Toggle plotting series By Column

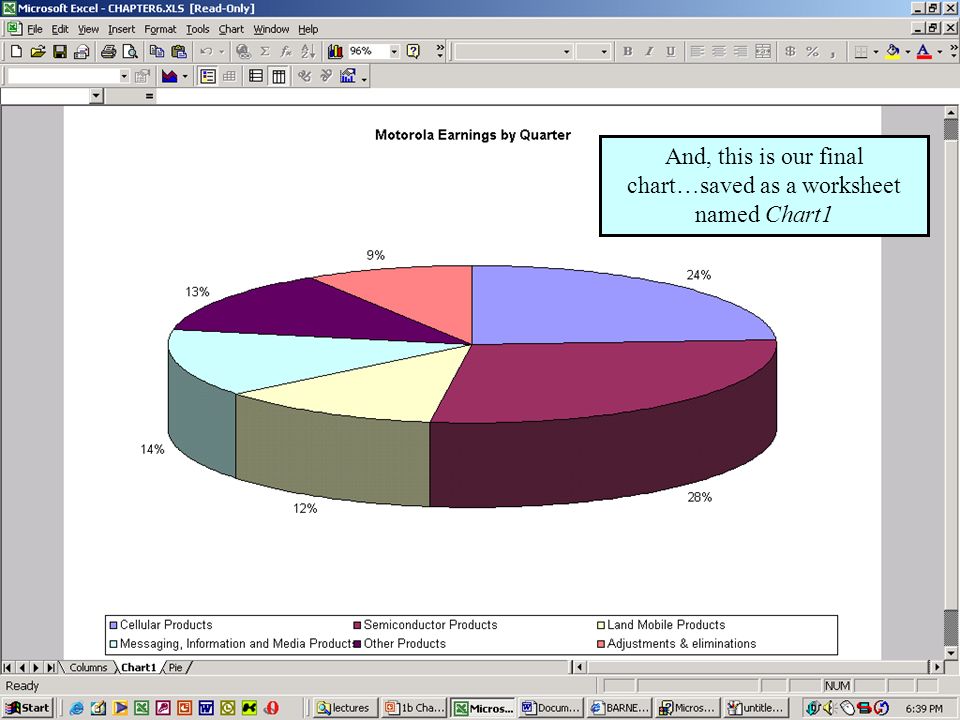pyautogui.click(x=279, y=77)
